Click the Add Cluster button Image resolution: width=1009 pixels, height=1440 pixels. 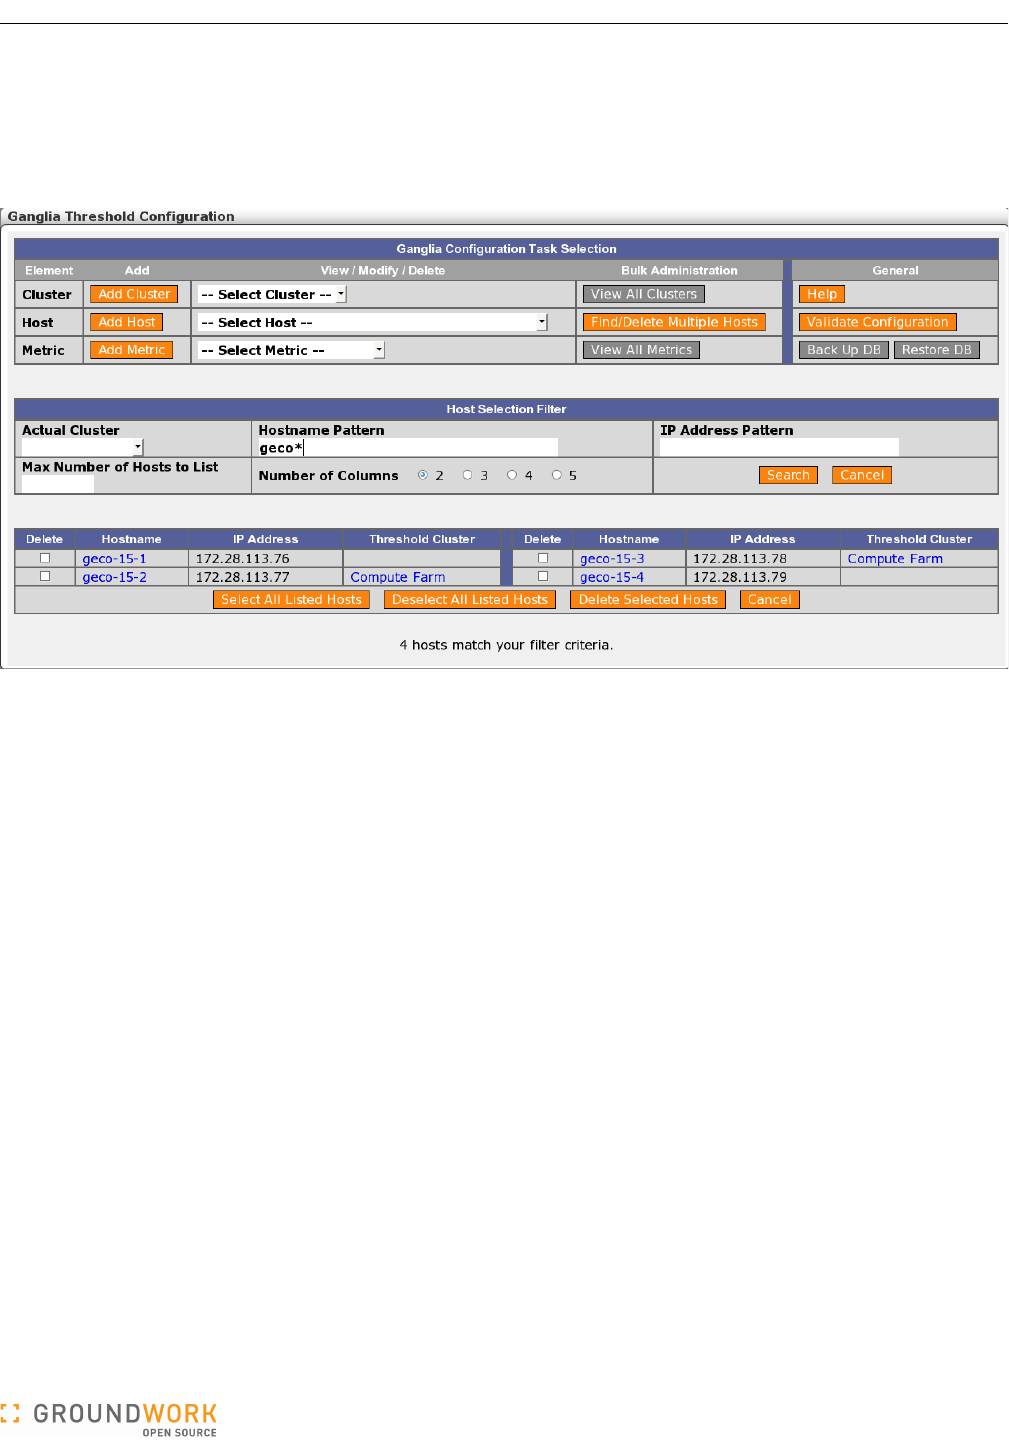click(x=134, y=294)
